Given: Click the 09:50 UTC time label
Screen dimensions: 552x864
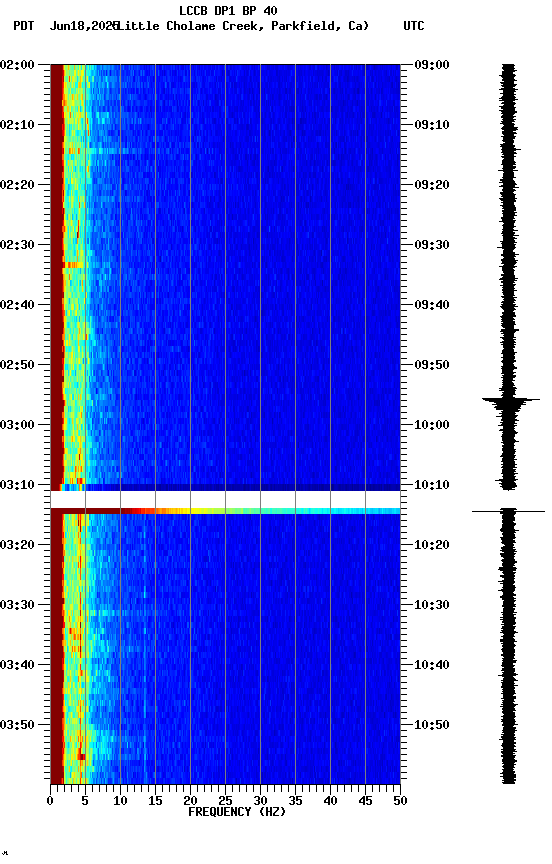Looking at the screenshot, I should [432, 365].
